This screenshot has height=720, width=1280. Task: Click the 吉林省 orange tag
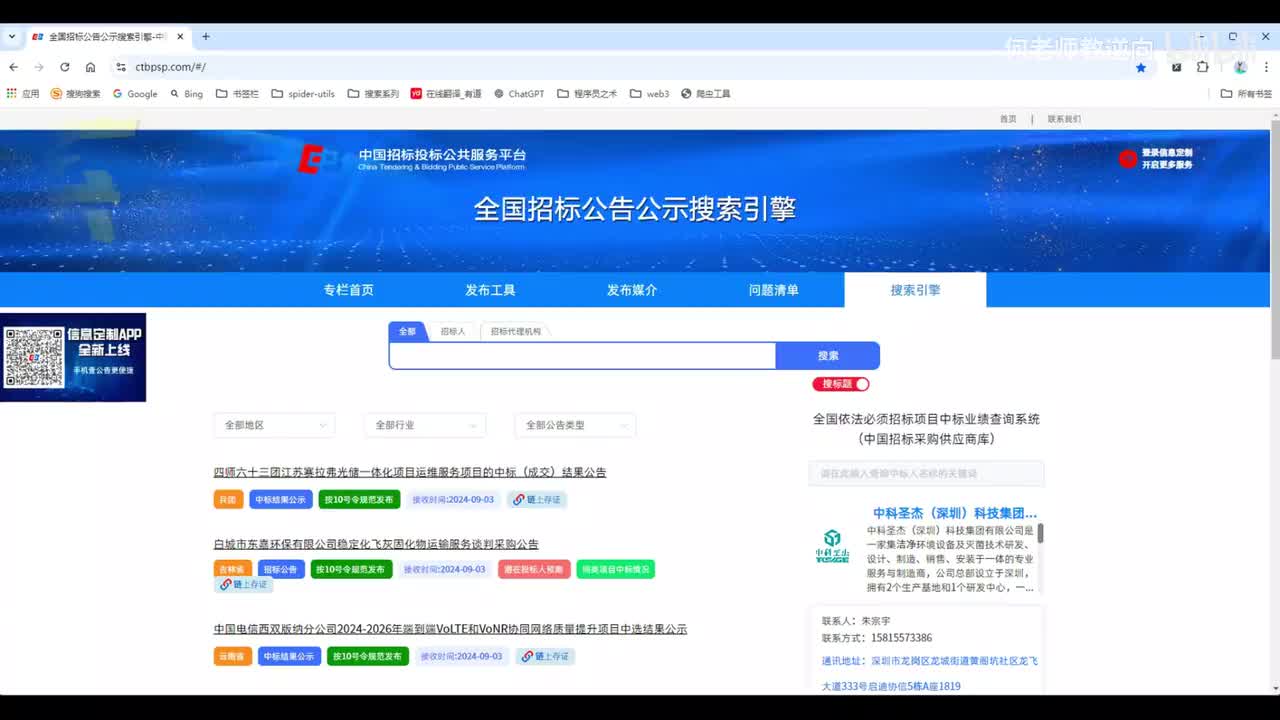pos(232,569)
